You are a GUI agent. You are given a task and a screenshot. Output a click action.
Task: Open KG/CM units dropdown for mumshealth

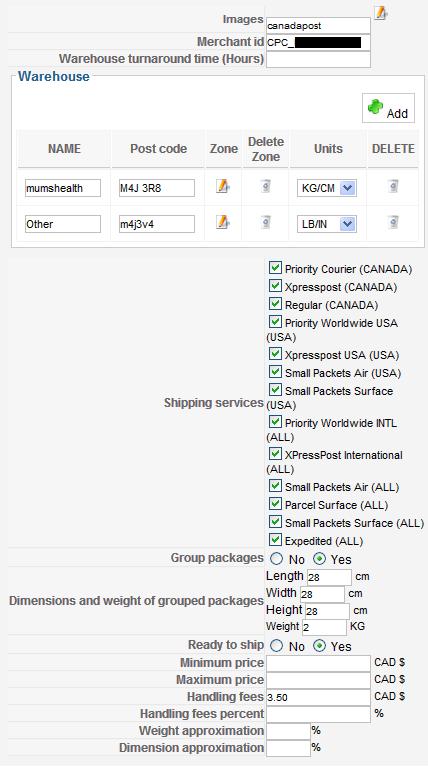pyautogui.click(x=327, y=188)
